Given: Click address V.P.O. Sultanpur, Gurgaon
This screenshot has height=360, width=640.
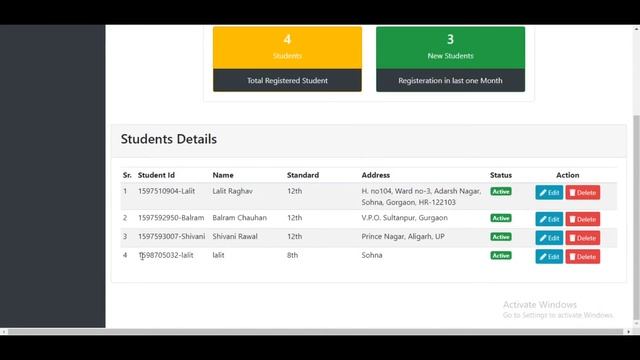Looking at the screenshot, I should click(x=404, y=218).
